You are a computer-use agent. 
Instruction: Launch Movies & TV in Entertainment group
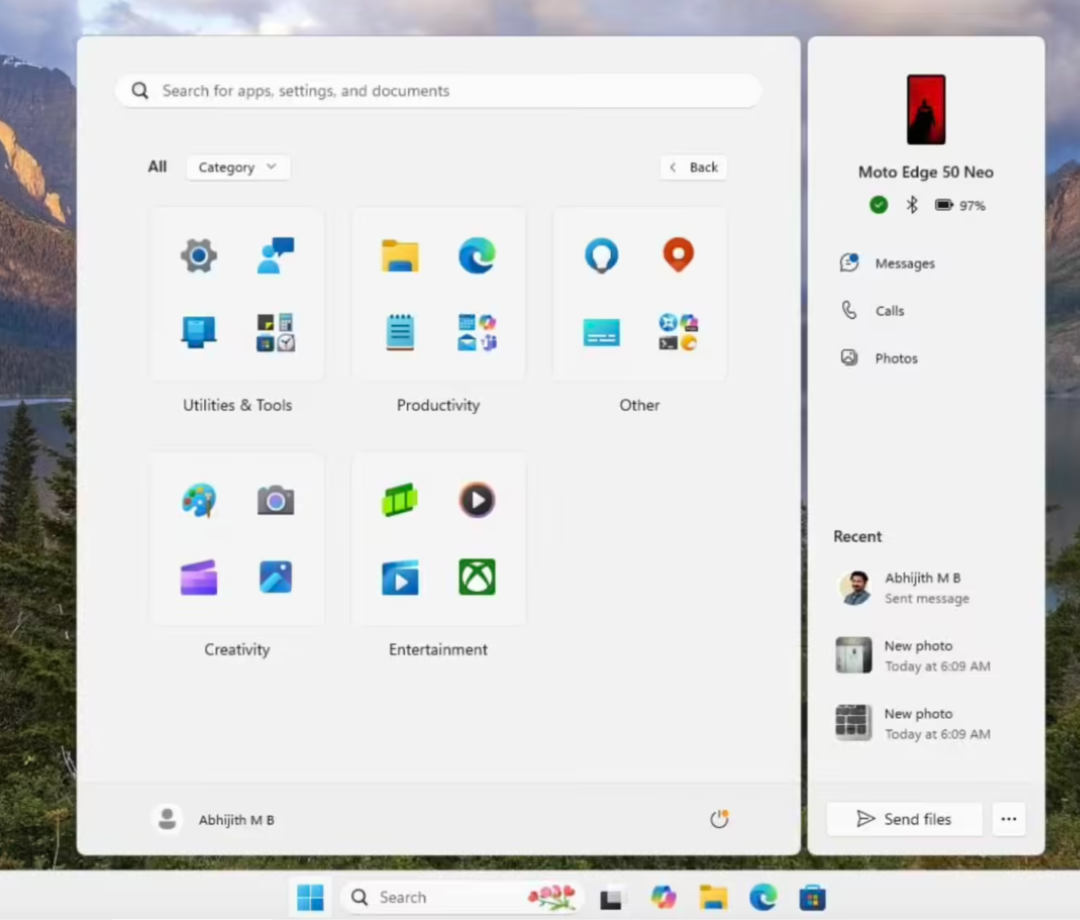coord(400,577)
